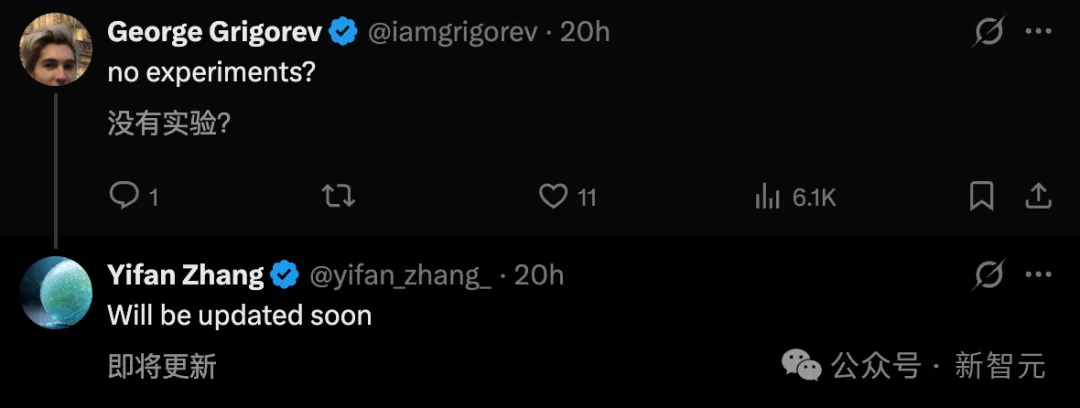Bookmark George Grigorev's tweet
This screenshot has height=408, width=1080.
pyautogui.click(x=981, y=196)
